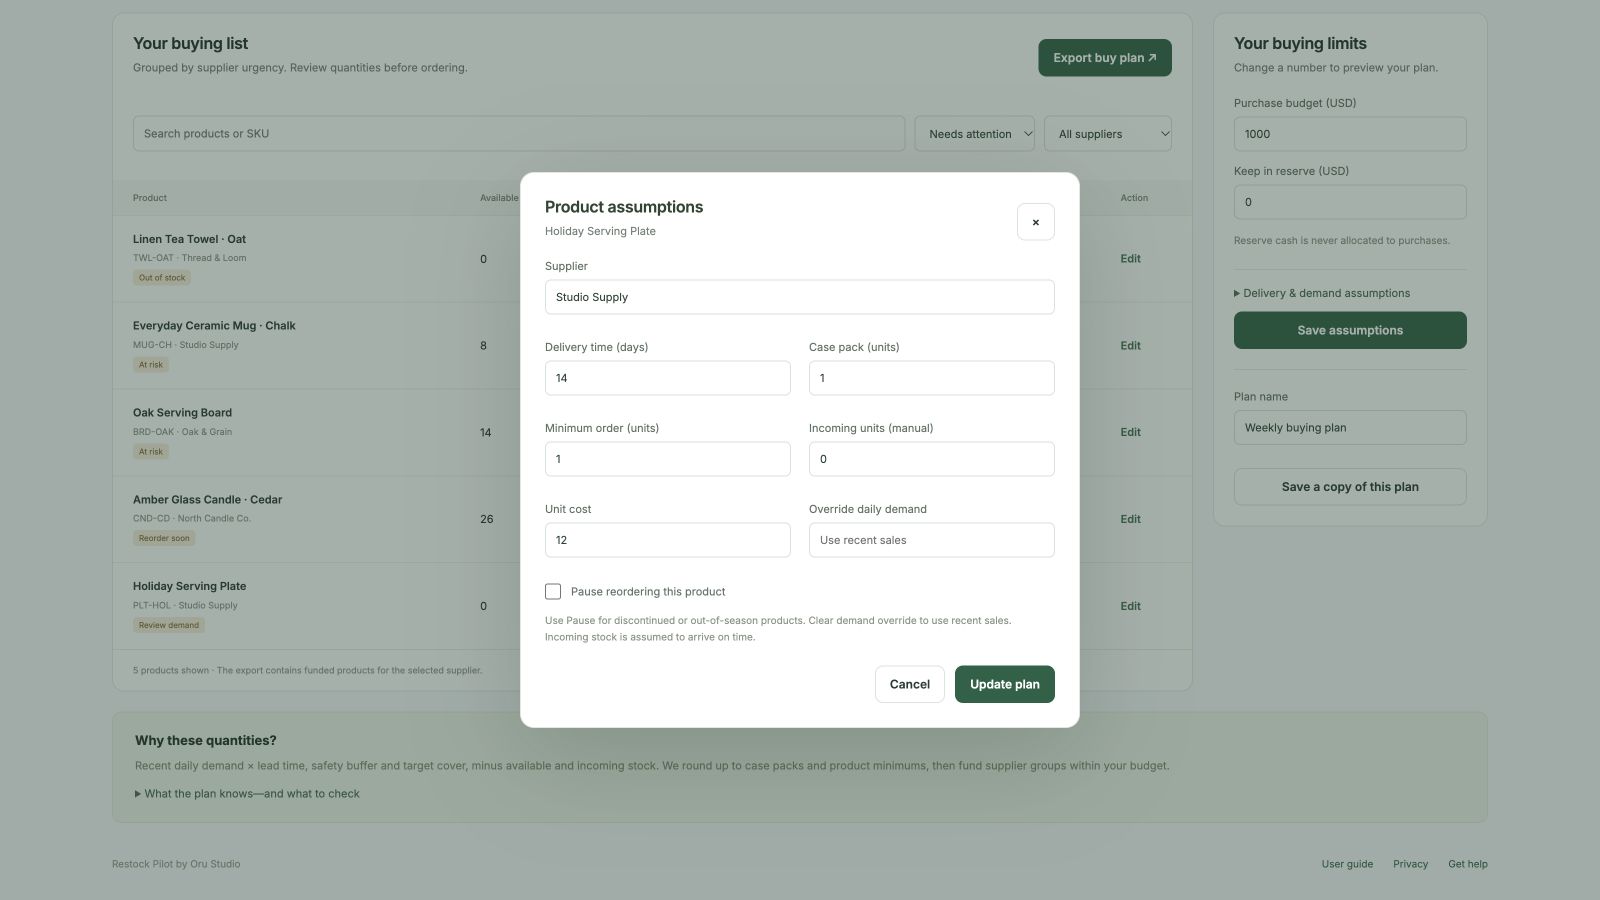
Task: Click the Keep in reserve (USD) field
Action: pos(1349,202)
